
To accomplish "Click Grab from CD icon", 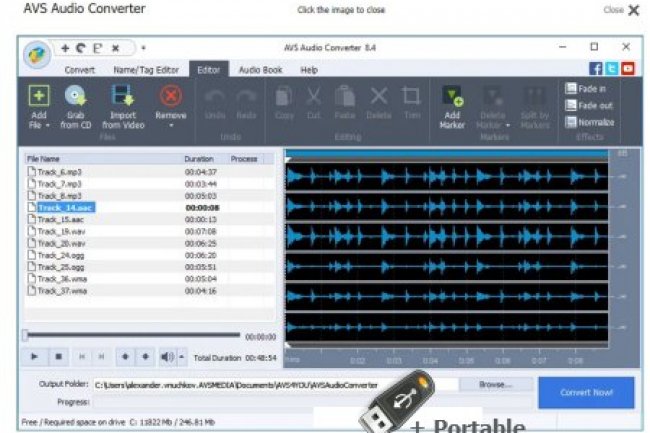I will (x=76, y=96).
